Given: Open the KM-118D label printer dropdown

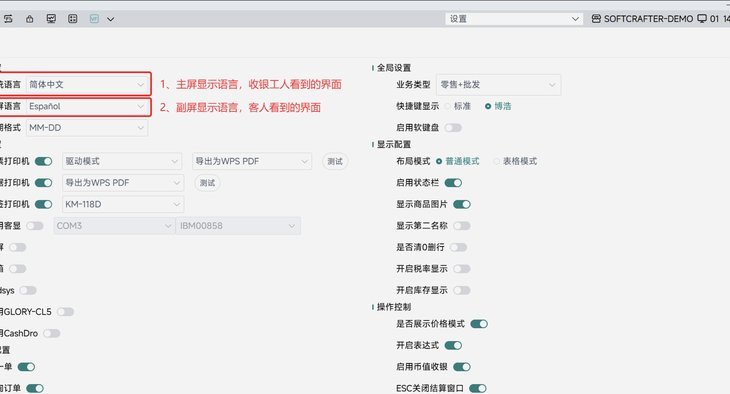Looking at the screenshot, I should click(x=123, y=204).
